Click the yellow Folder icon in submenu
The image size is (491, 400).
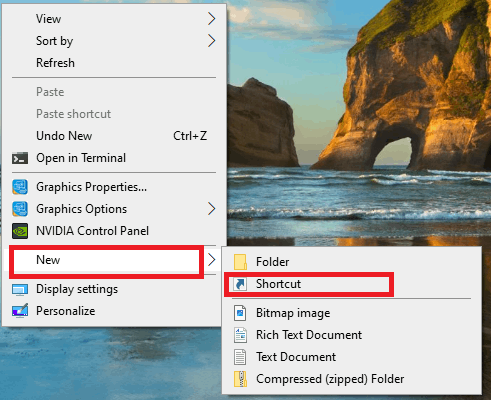tap(240, 262)
